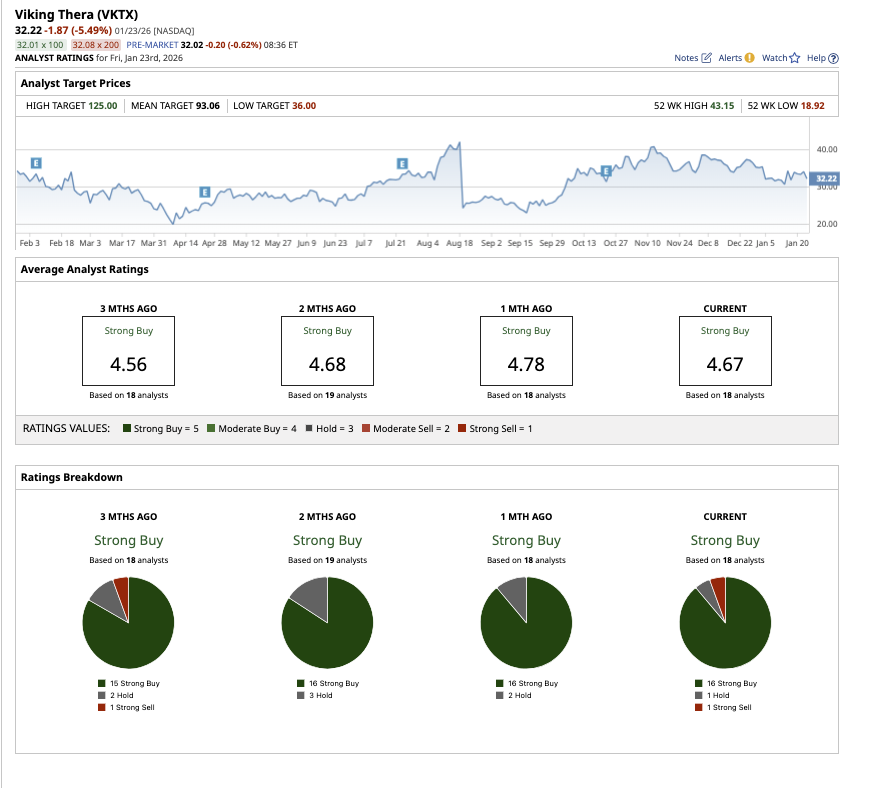Click the Moderate Buy legend swatch

click(211, 428)
